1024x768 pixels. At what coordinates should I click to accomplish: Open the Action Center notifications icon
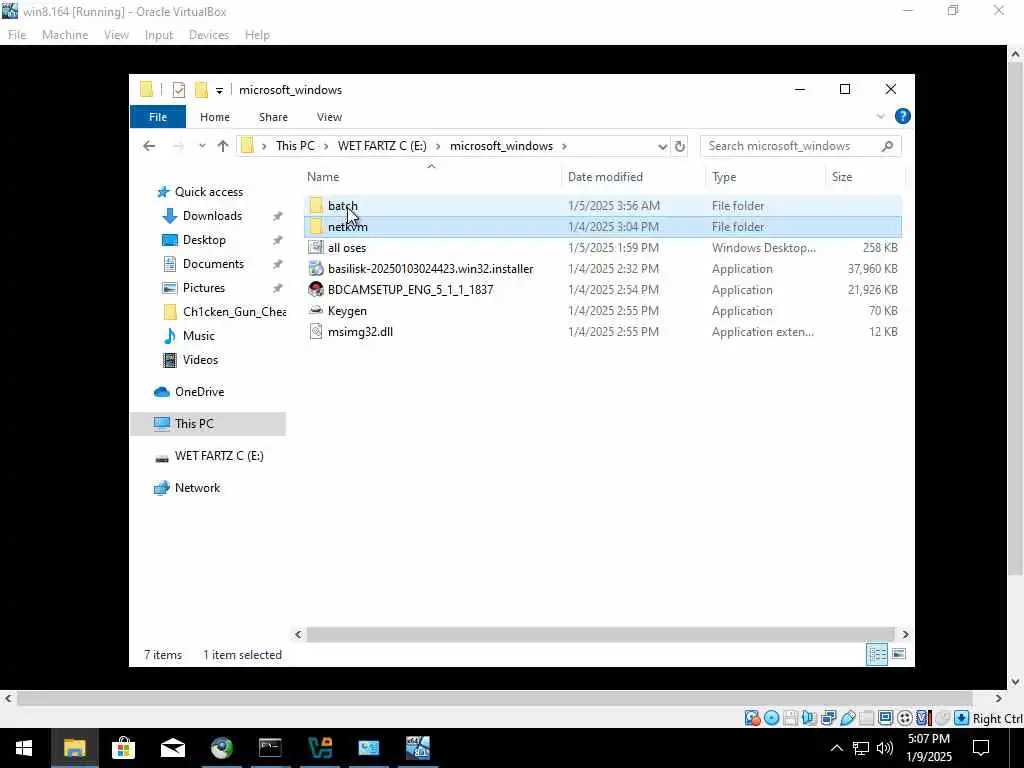(x=981, y=748)
